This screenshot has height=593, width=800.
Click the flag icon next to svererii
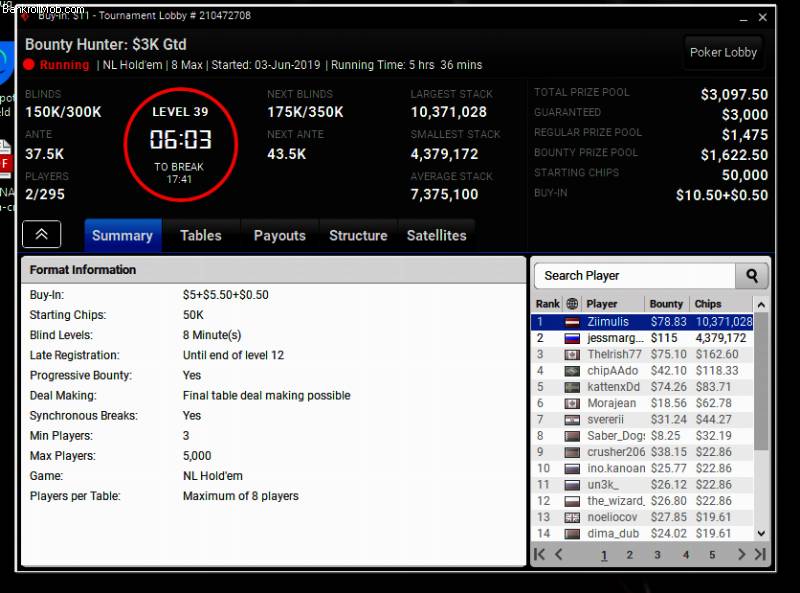[x=572, y=420]
